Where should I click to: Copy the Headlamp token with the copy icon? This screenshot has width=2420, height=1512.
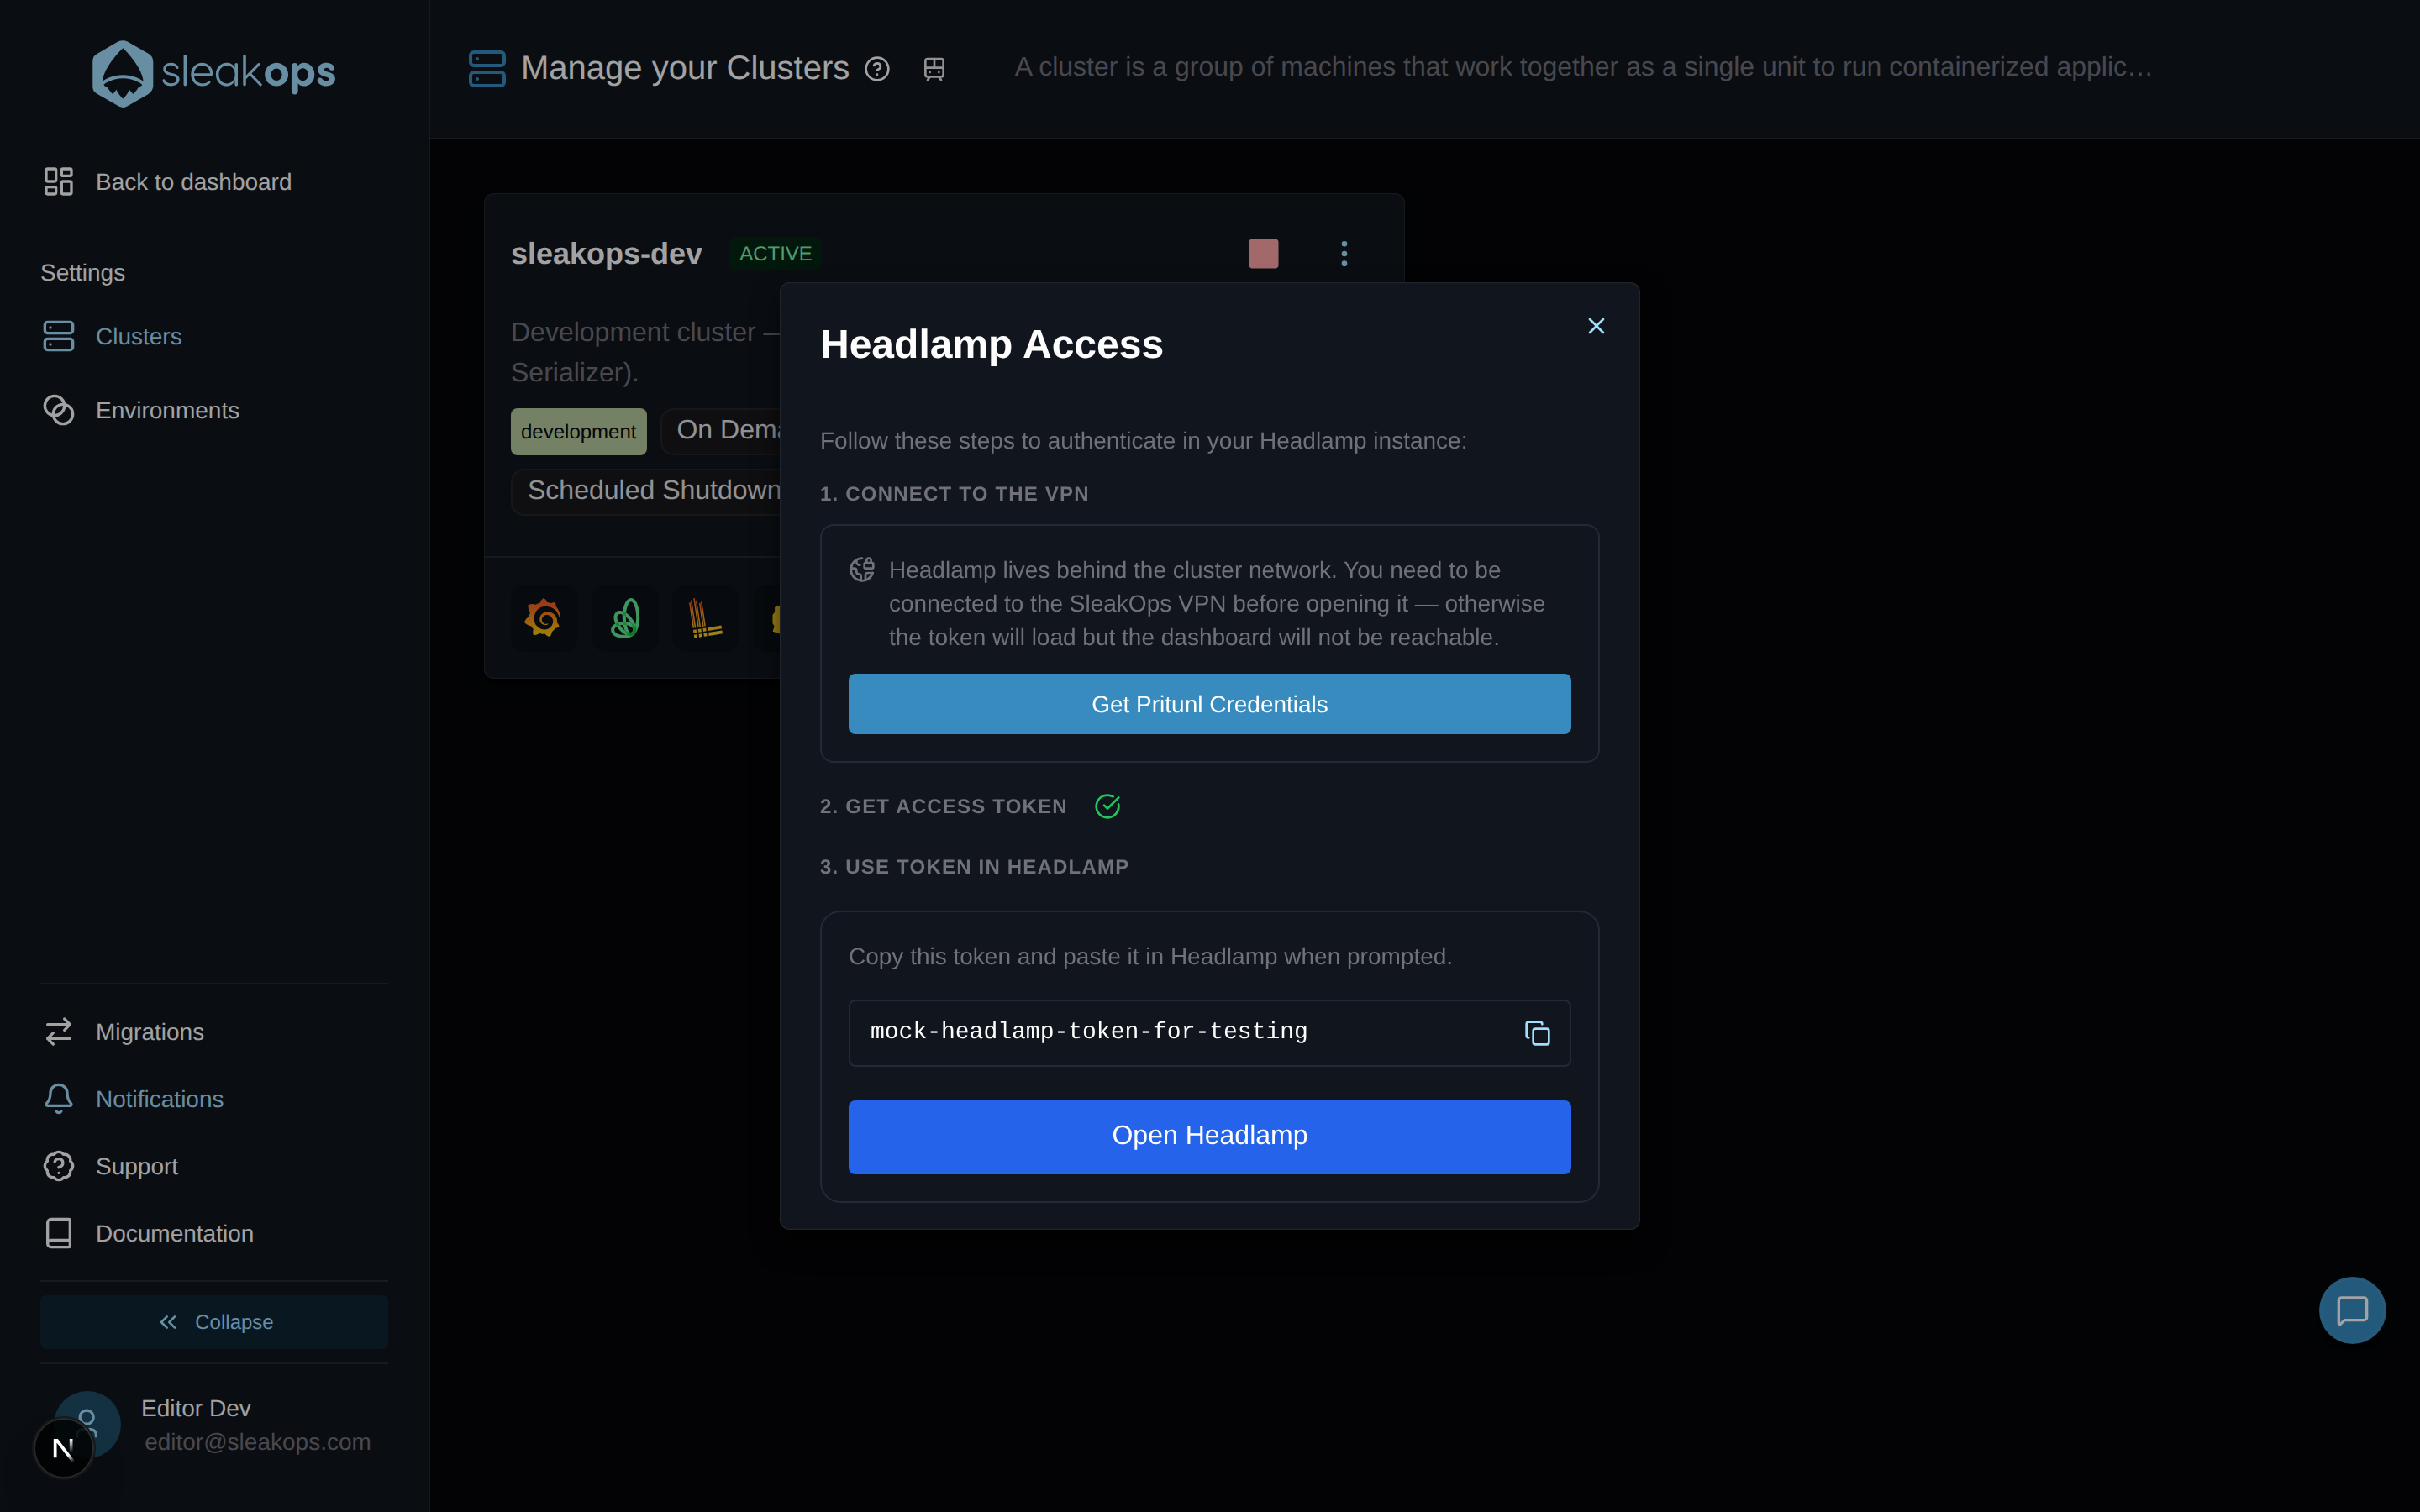pos(1537,1033)
